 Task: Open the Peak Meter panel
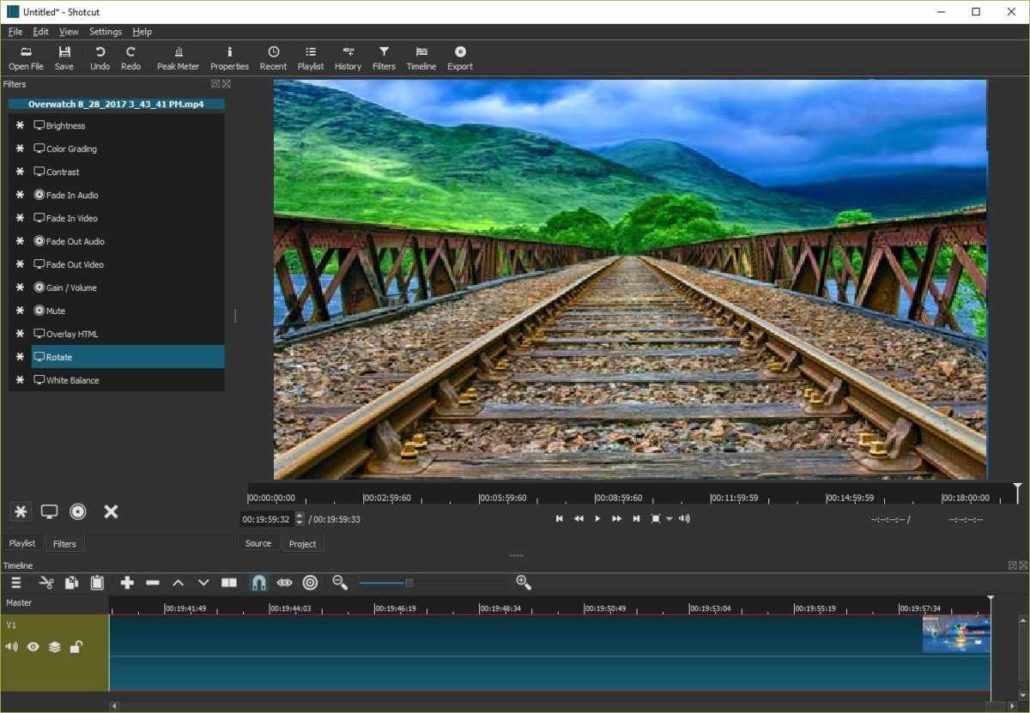(x=178, y=58)
